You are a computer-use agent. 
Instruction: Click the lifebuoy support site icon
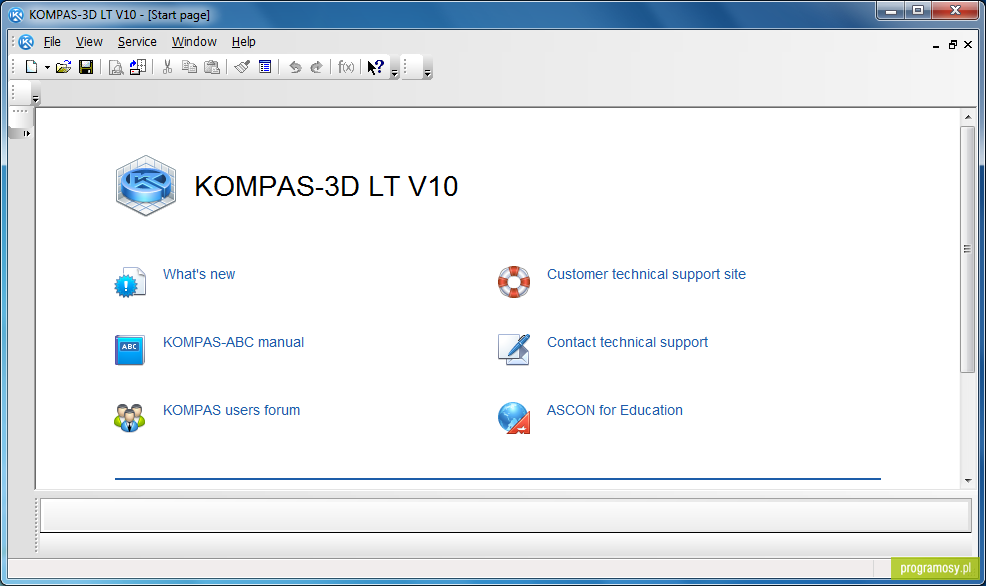click(514, 282)
